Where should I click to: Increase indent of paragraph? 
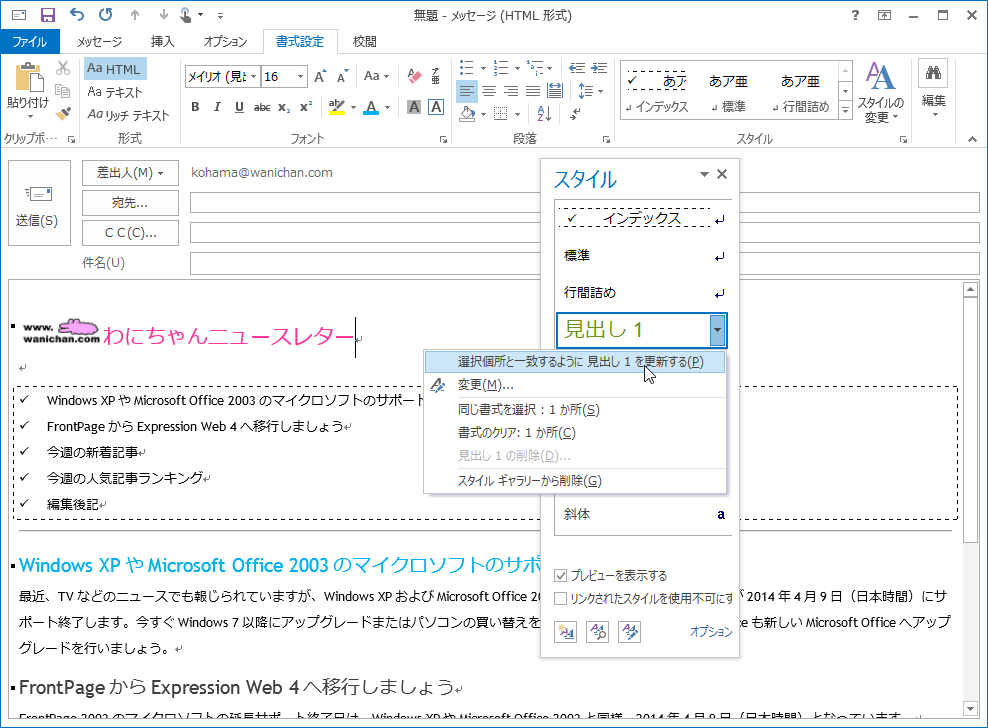click(599, 68)
